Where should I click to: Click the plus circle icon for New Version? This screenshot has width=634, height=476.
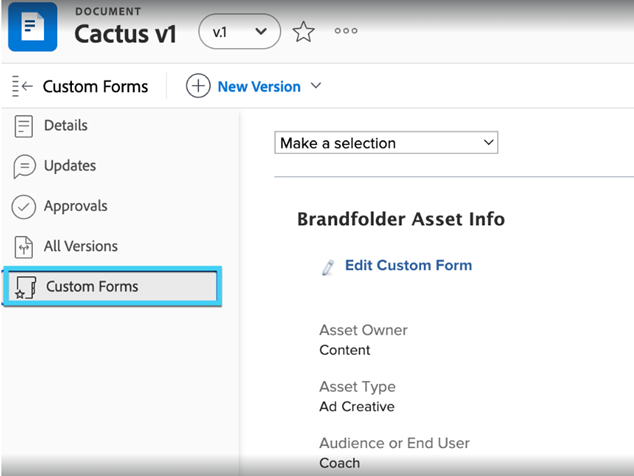pyautogui.click(x=198, y=86)
